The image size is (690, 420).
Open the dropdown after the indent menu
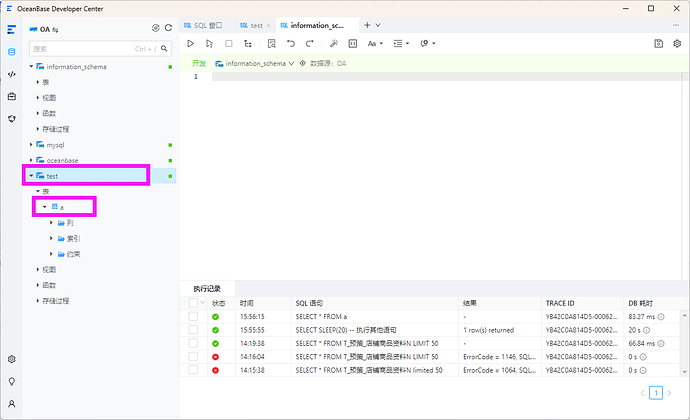pos(428,43)
